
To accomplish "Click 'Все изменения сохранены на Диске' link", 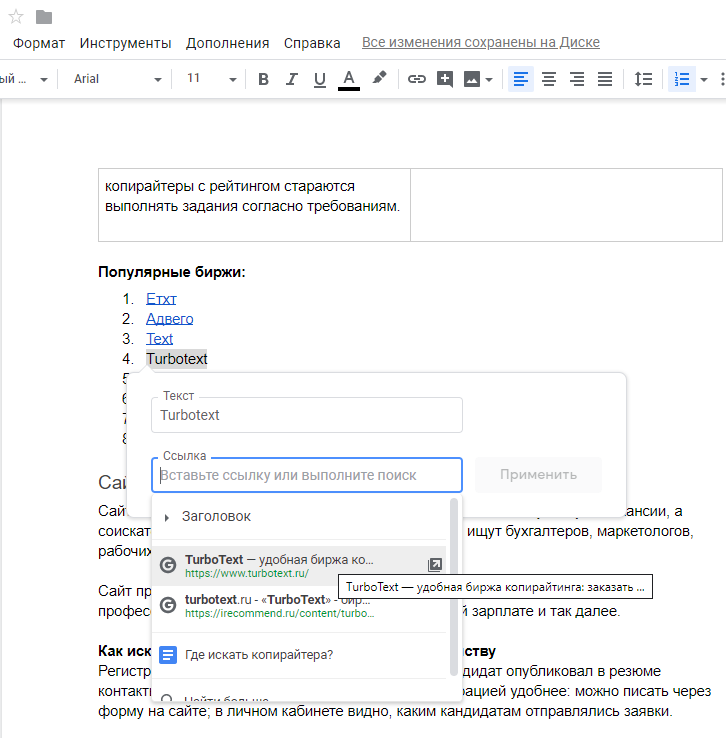I will pyautogui.click(x=480, y=42).
